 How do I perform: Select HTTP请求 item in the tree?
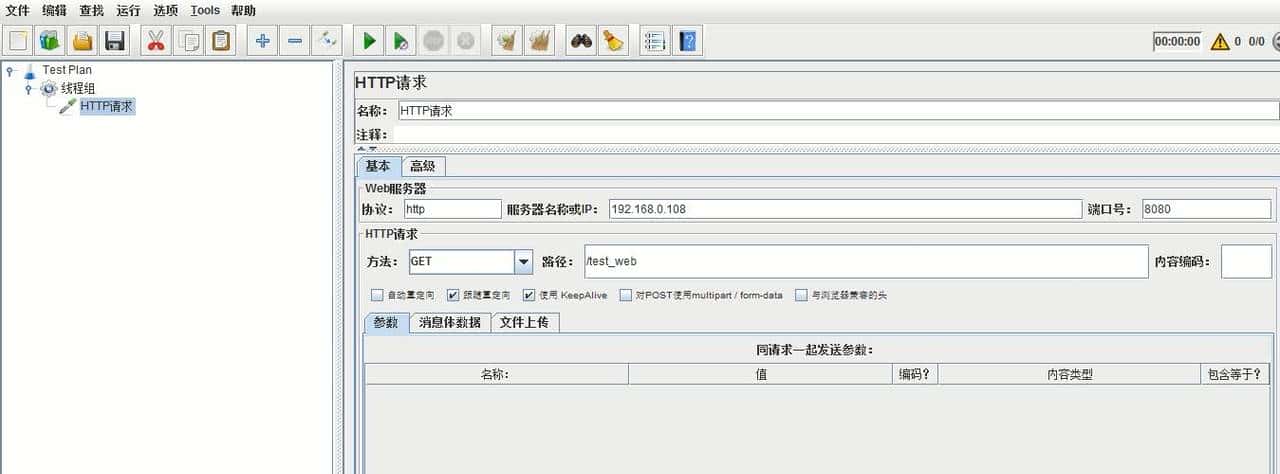106,106
